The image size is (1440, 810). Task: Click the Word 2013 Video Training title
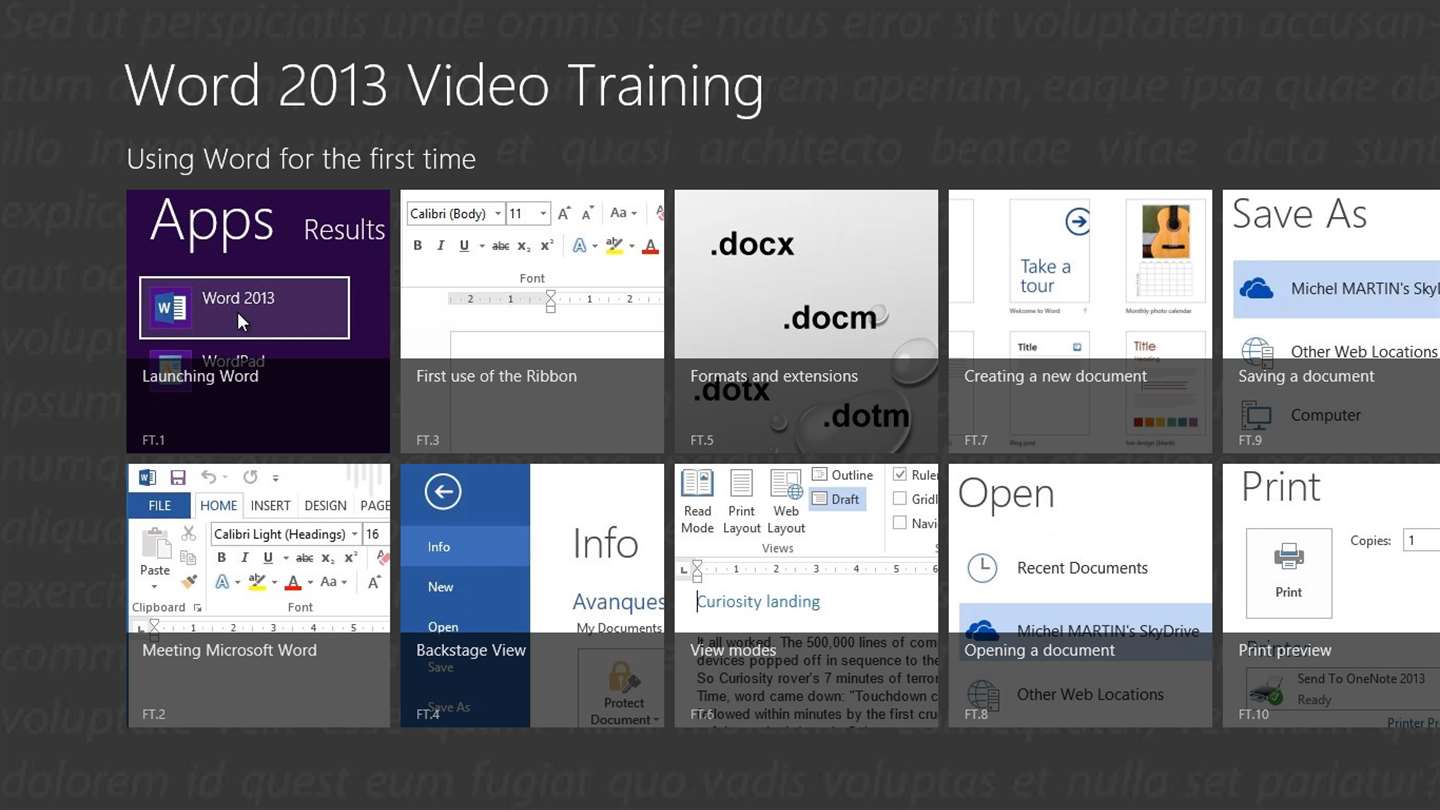tap(444, 85)
